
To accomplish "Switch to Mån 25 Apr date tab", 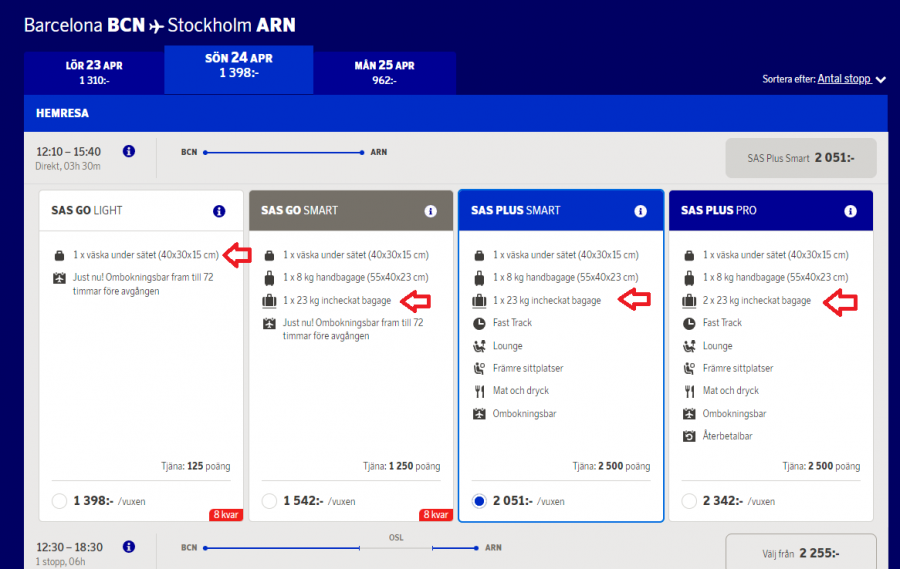I will (x=385, y=72).
